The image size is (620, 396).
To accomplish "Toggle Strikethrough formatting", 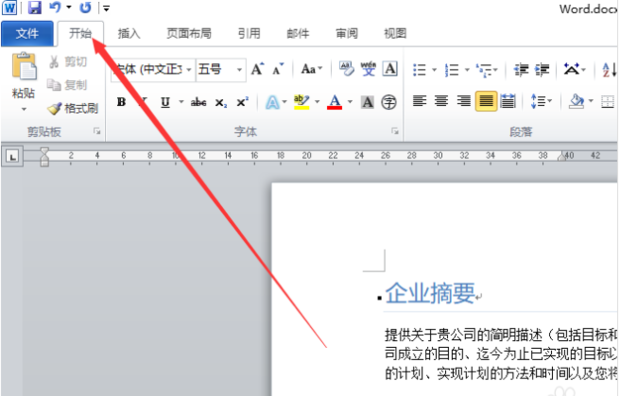I will [198, 102].
